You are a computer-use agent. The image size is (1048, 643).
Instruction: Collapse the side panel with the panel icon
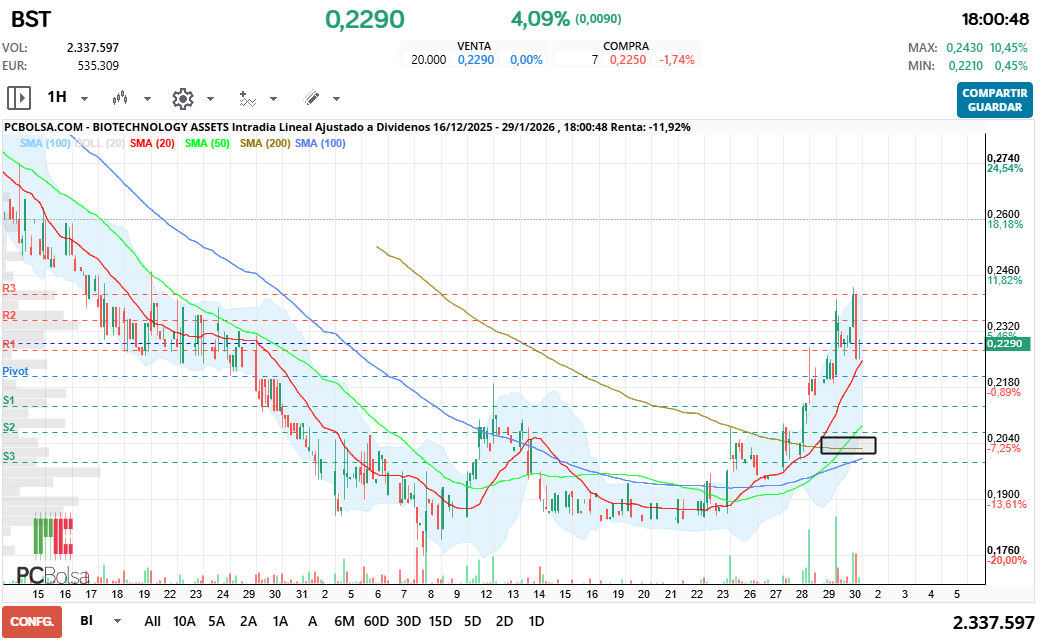click(x=19, y=97)
